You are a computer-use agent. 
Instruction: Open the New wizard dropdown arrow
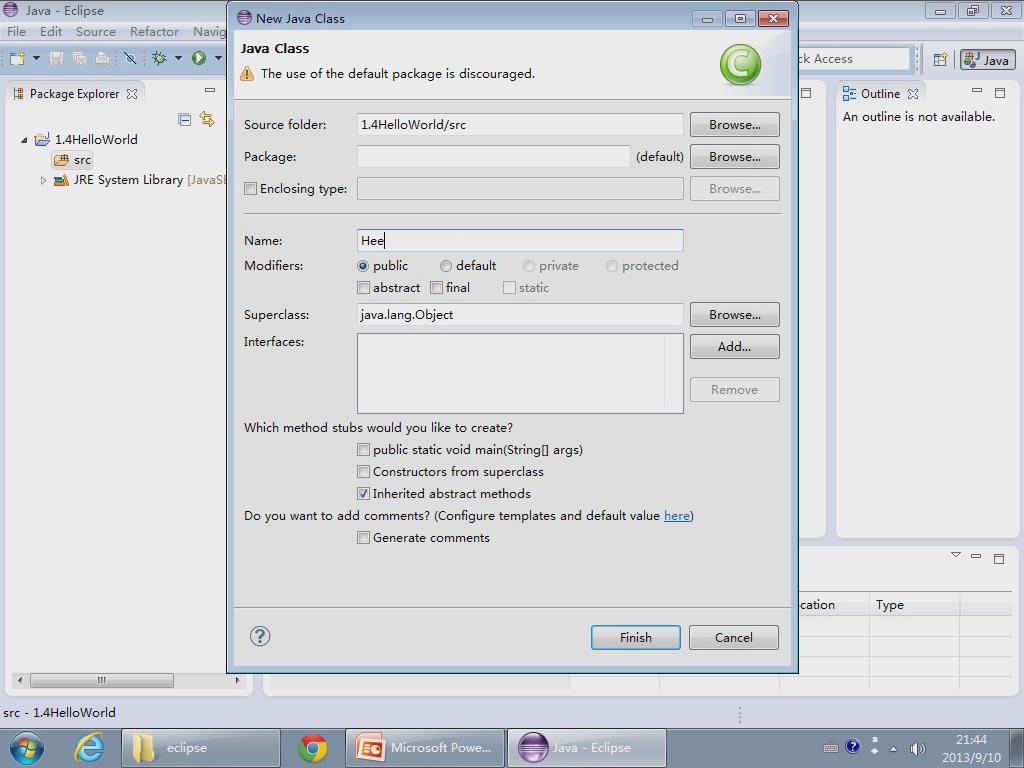click(x=37, y=59)
